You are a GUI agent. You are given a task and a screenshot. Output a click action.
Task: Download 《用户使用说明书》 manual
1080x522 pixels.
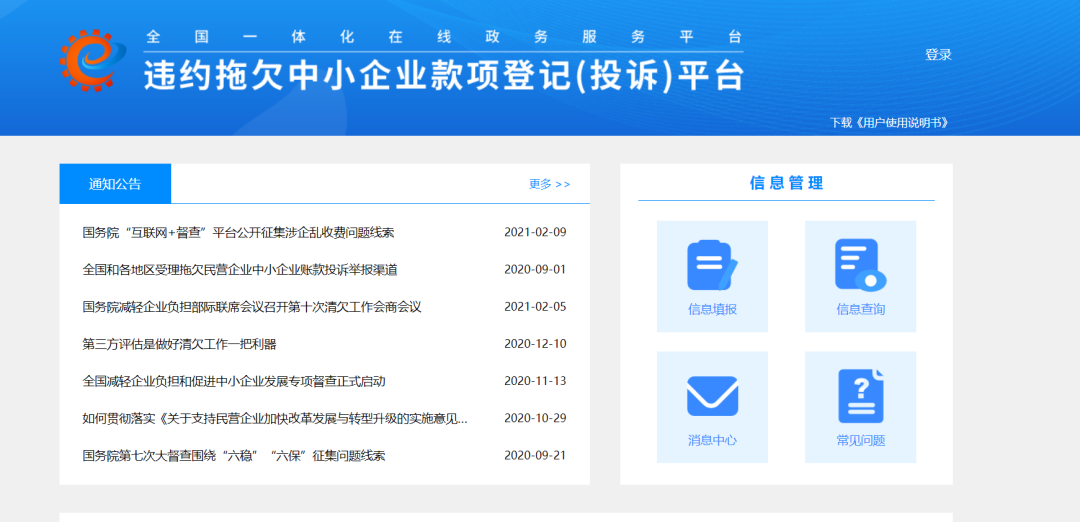pyautogui.click(x=889, y=123)
